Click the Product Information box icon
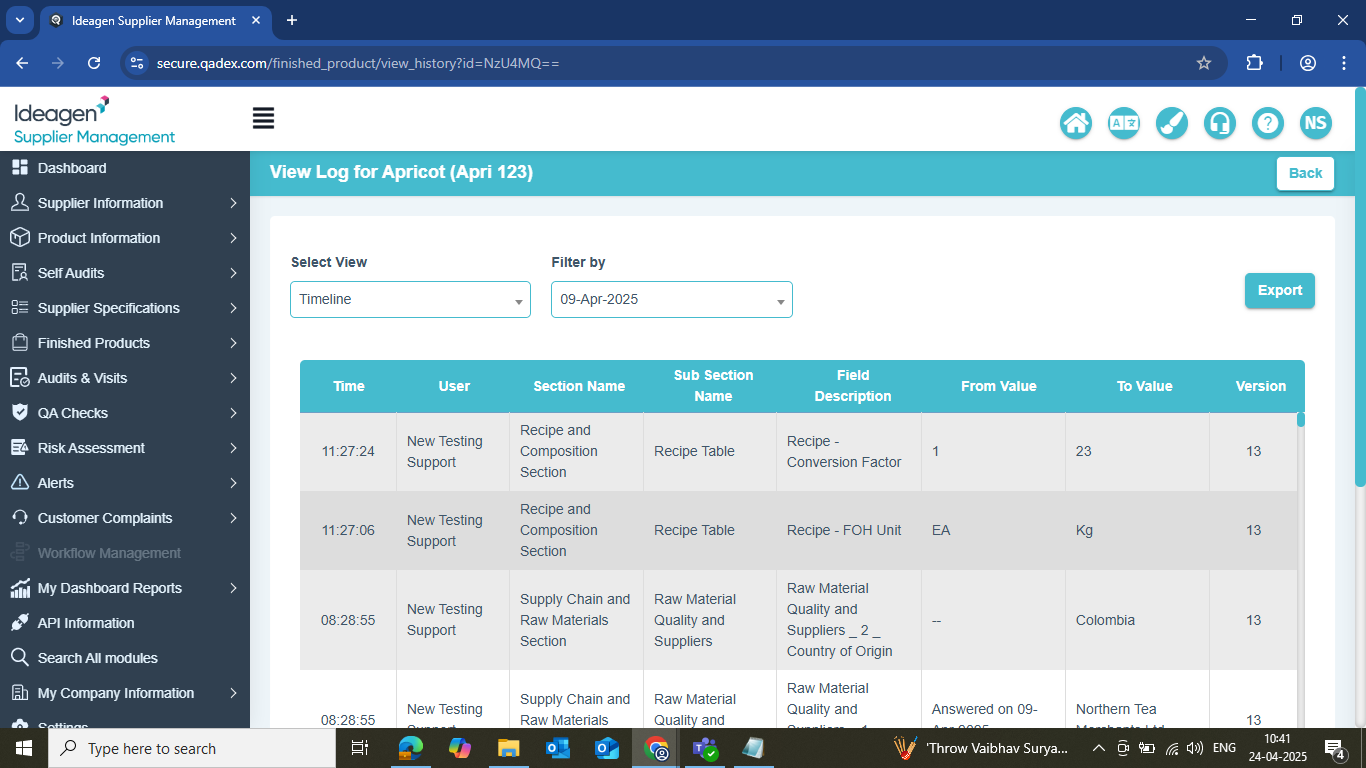1366x768 pixels. pos(19,238)
